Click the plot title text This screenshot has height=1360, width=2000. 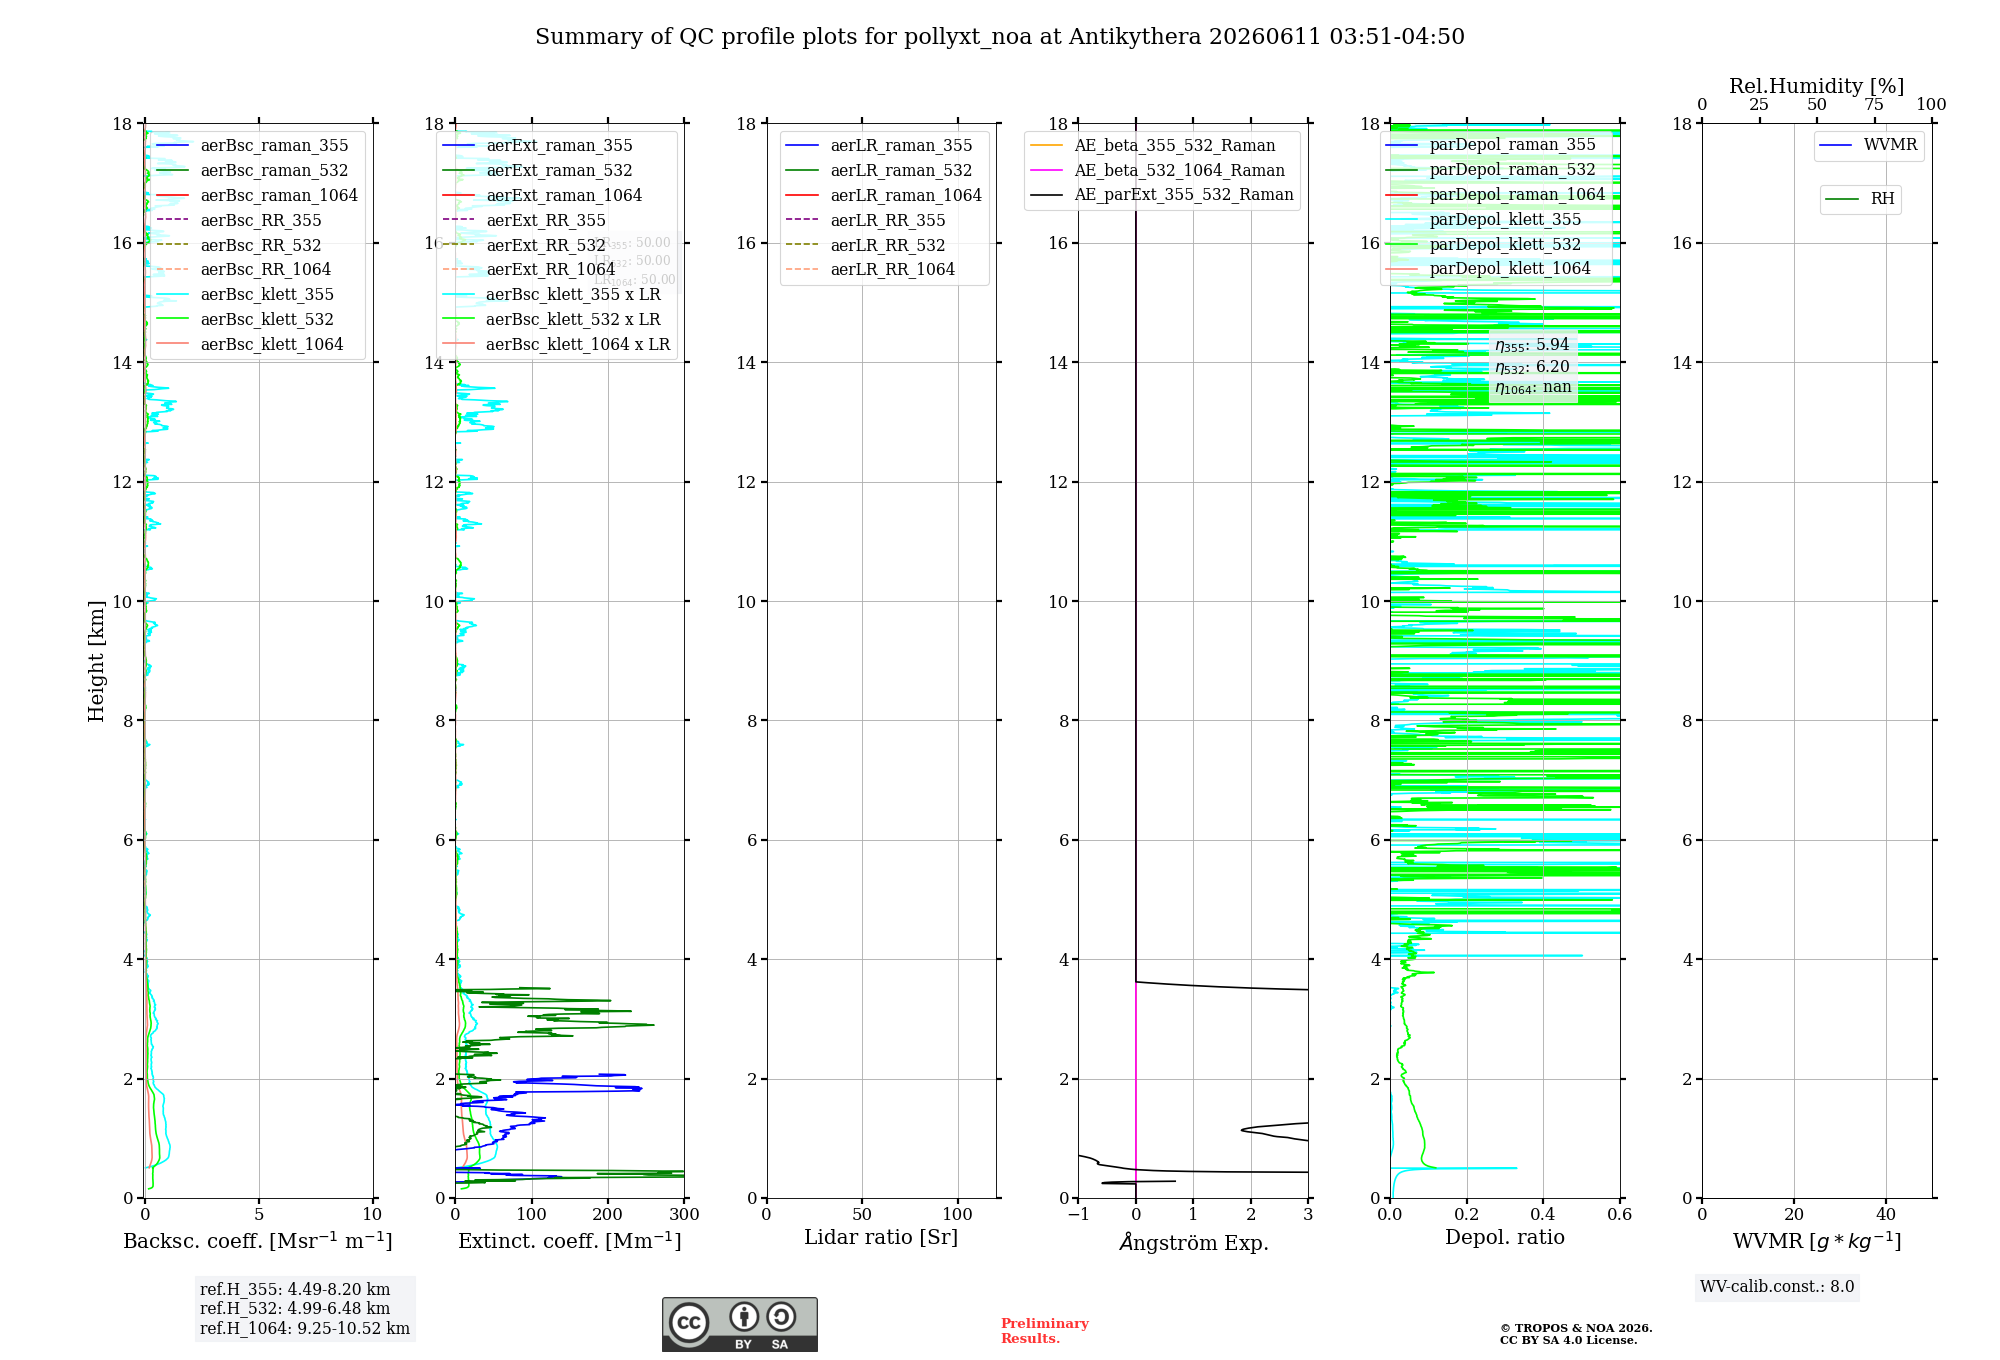[1000, 37]
